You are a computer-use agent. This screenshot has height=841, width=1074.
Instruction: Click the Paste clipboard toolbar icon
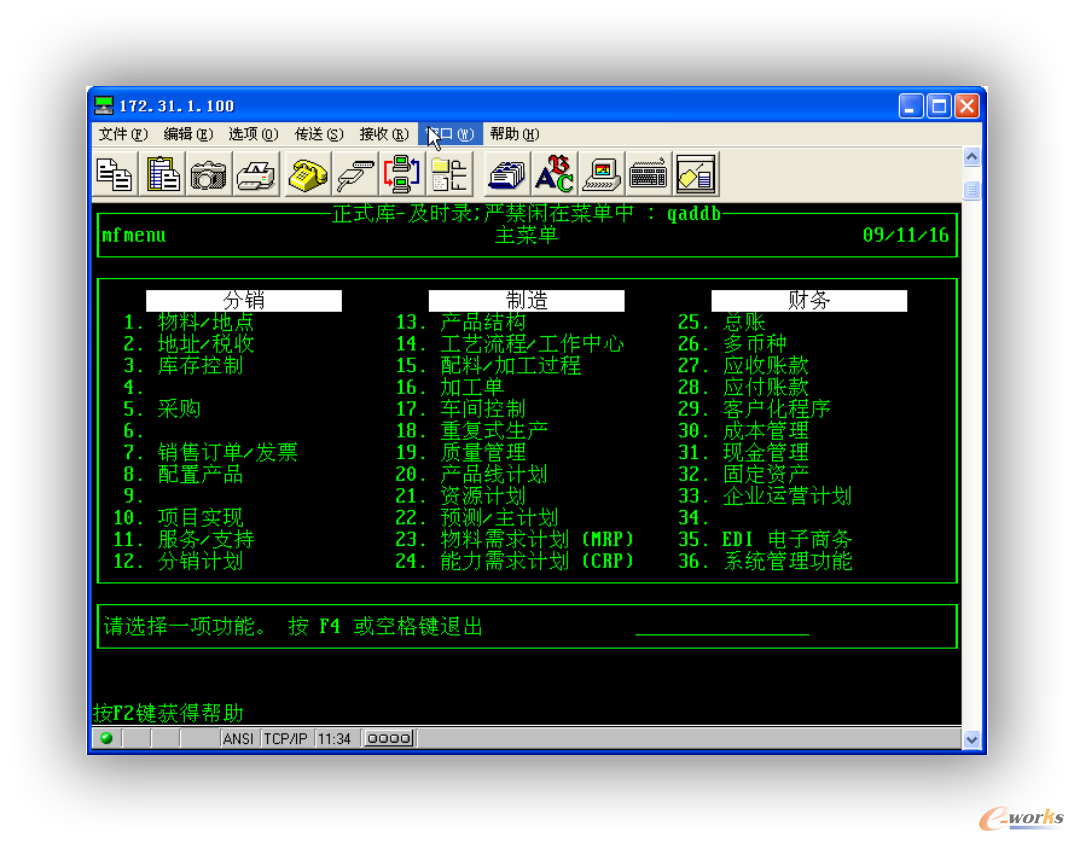click(x=163, y=175)
